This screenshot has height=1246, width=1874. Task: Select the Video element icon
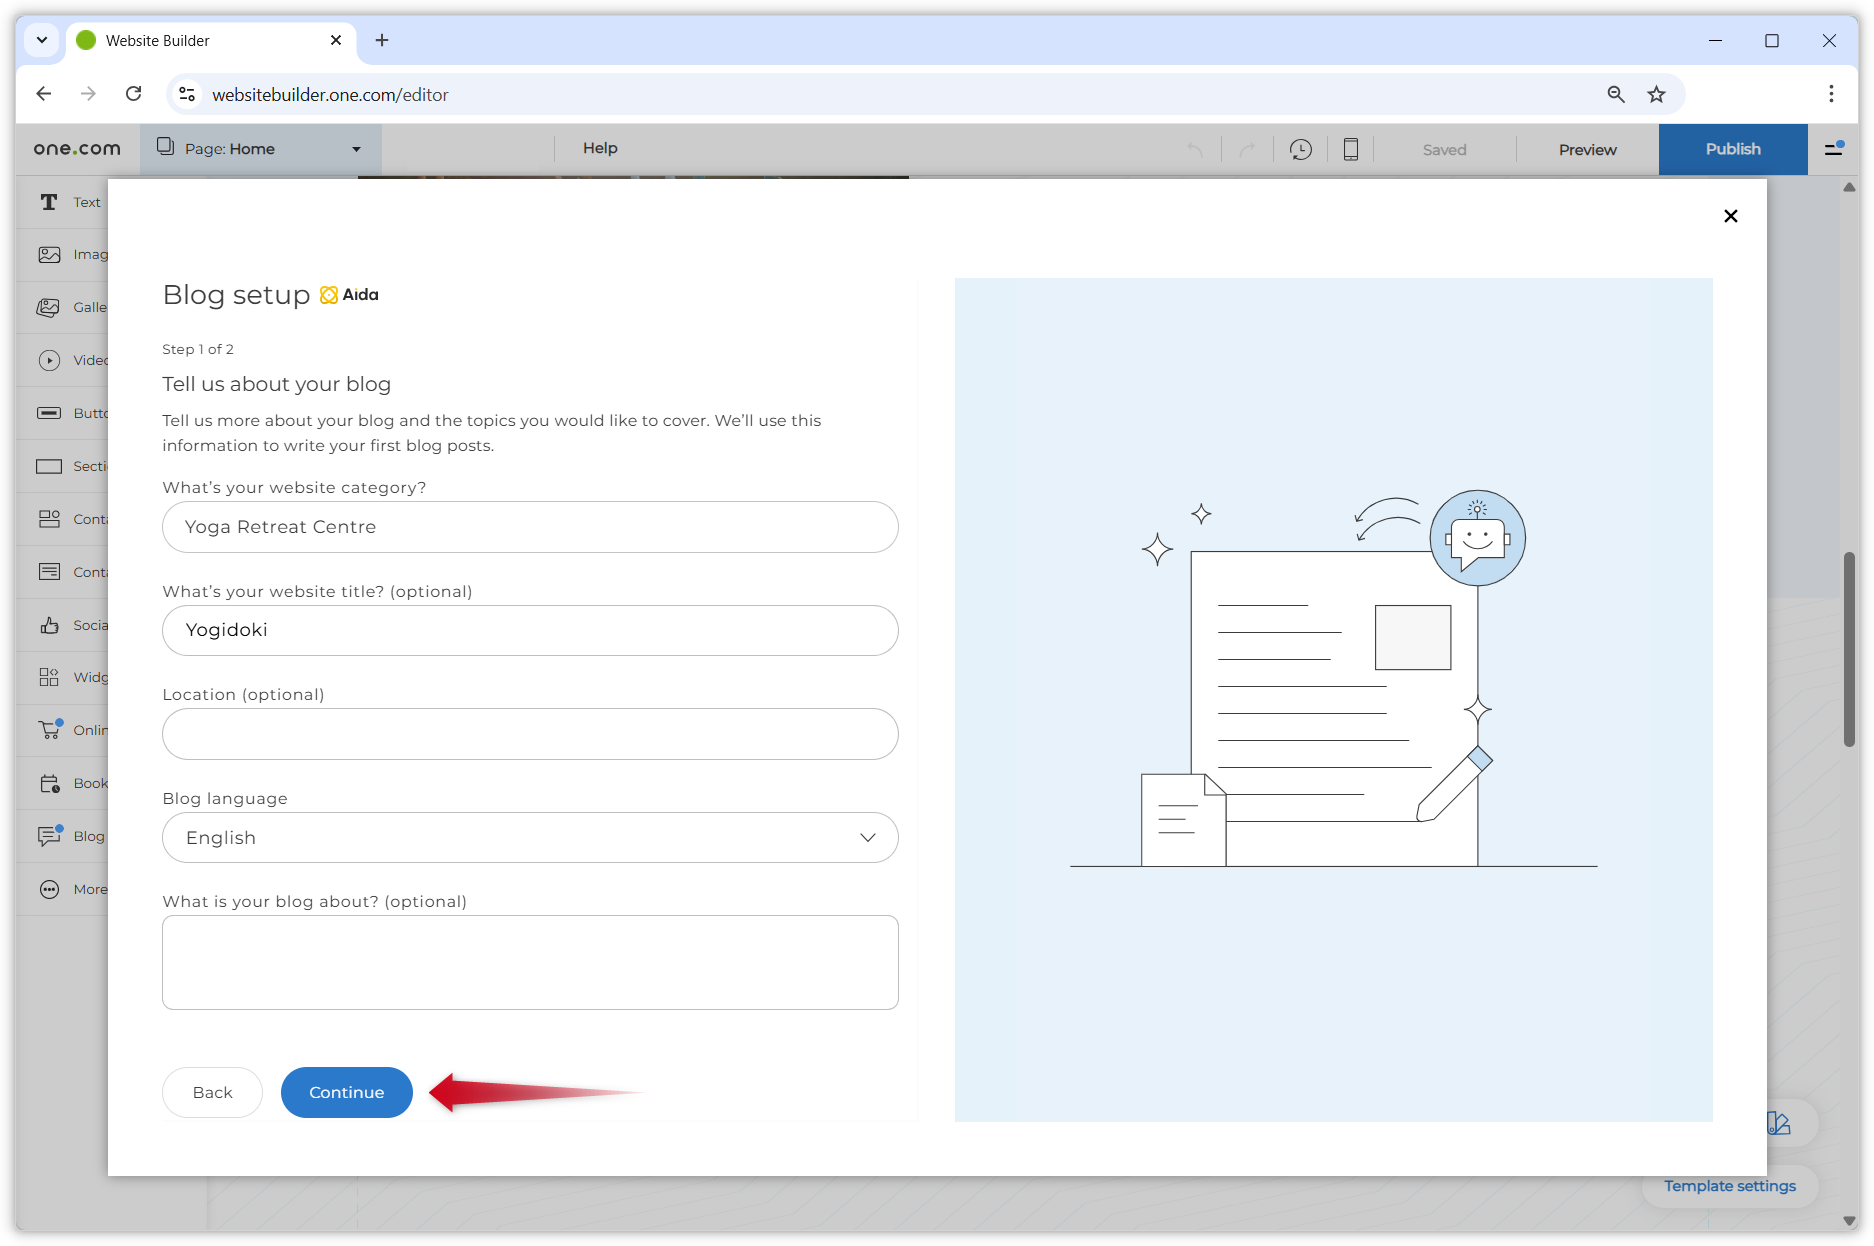pyautogui.click(x=49, y=360)
